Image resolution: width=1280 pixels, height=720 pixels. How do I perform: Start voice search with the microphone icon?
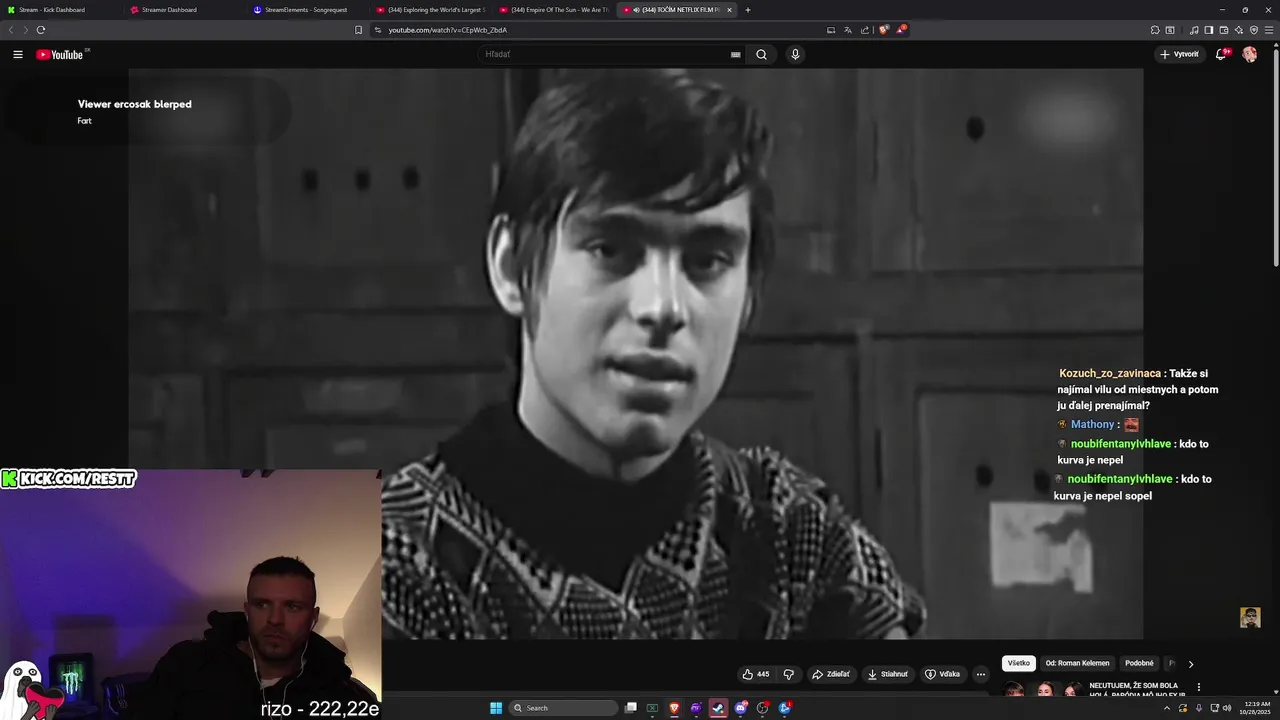pos(795,54)
